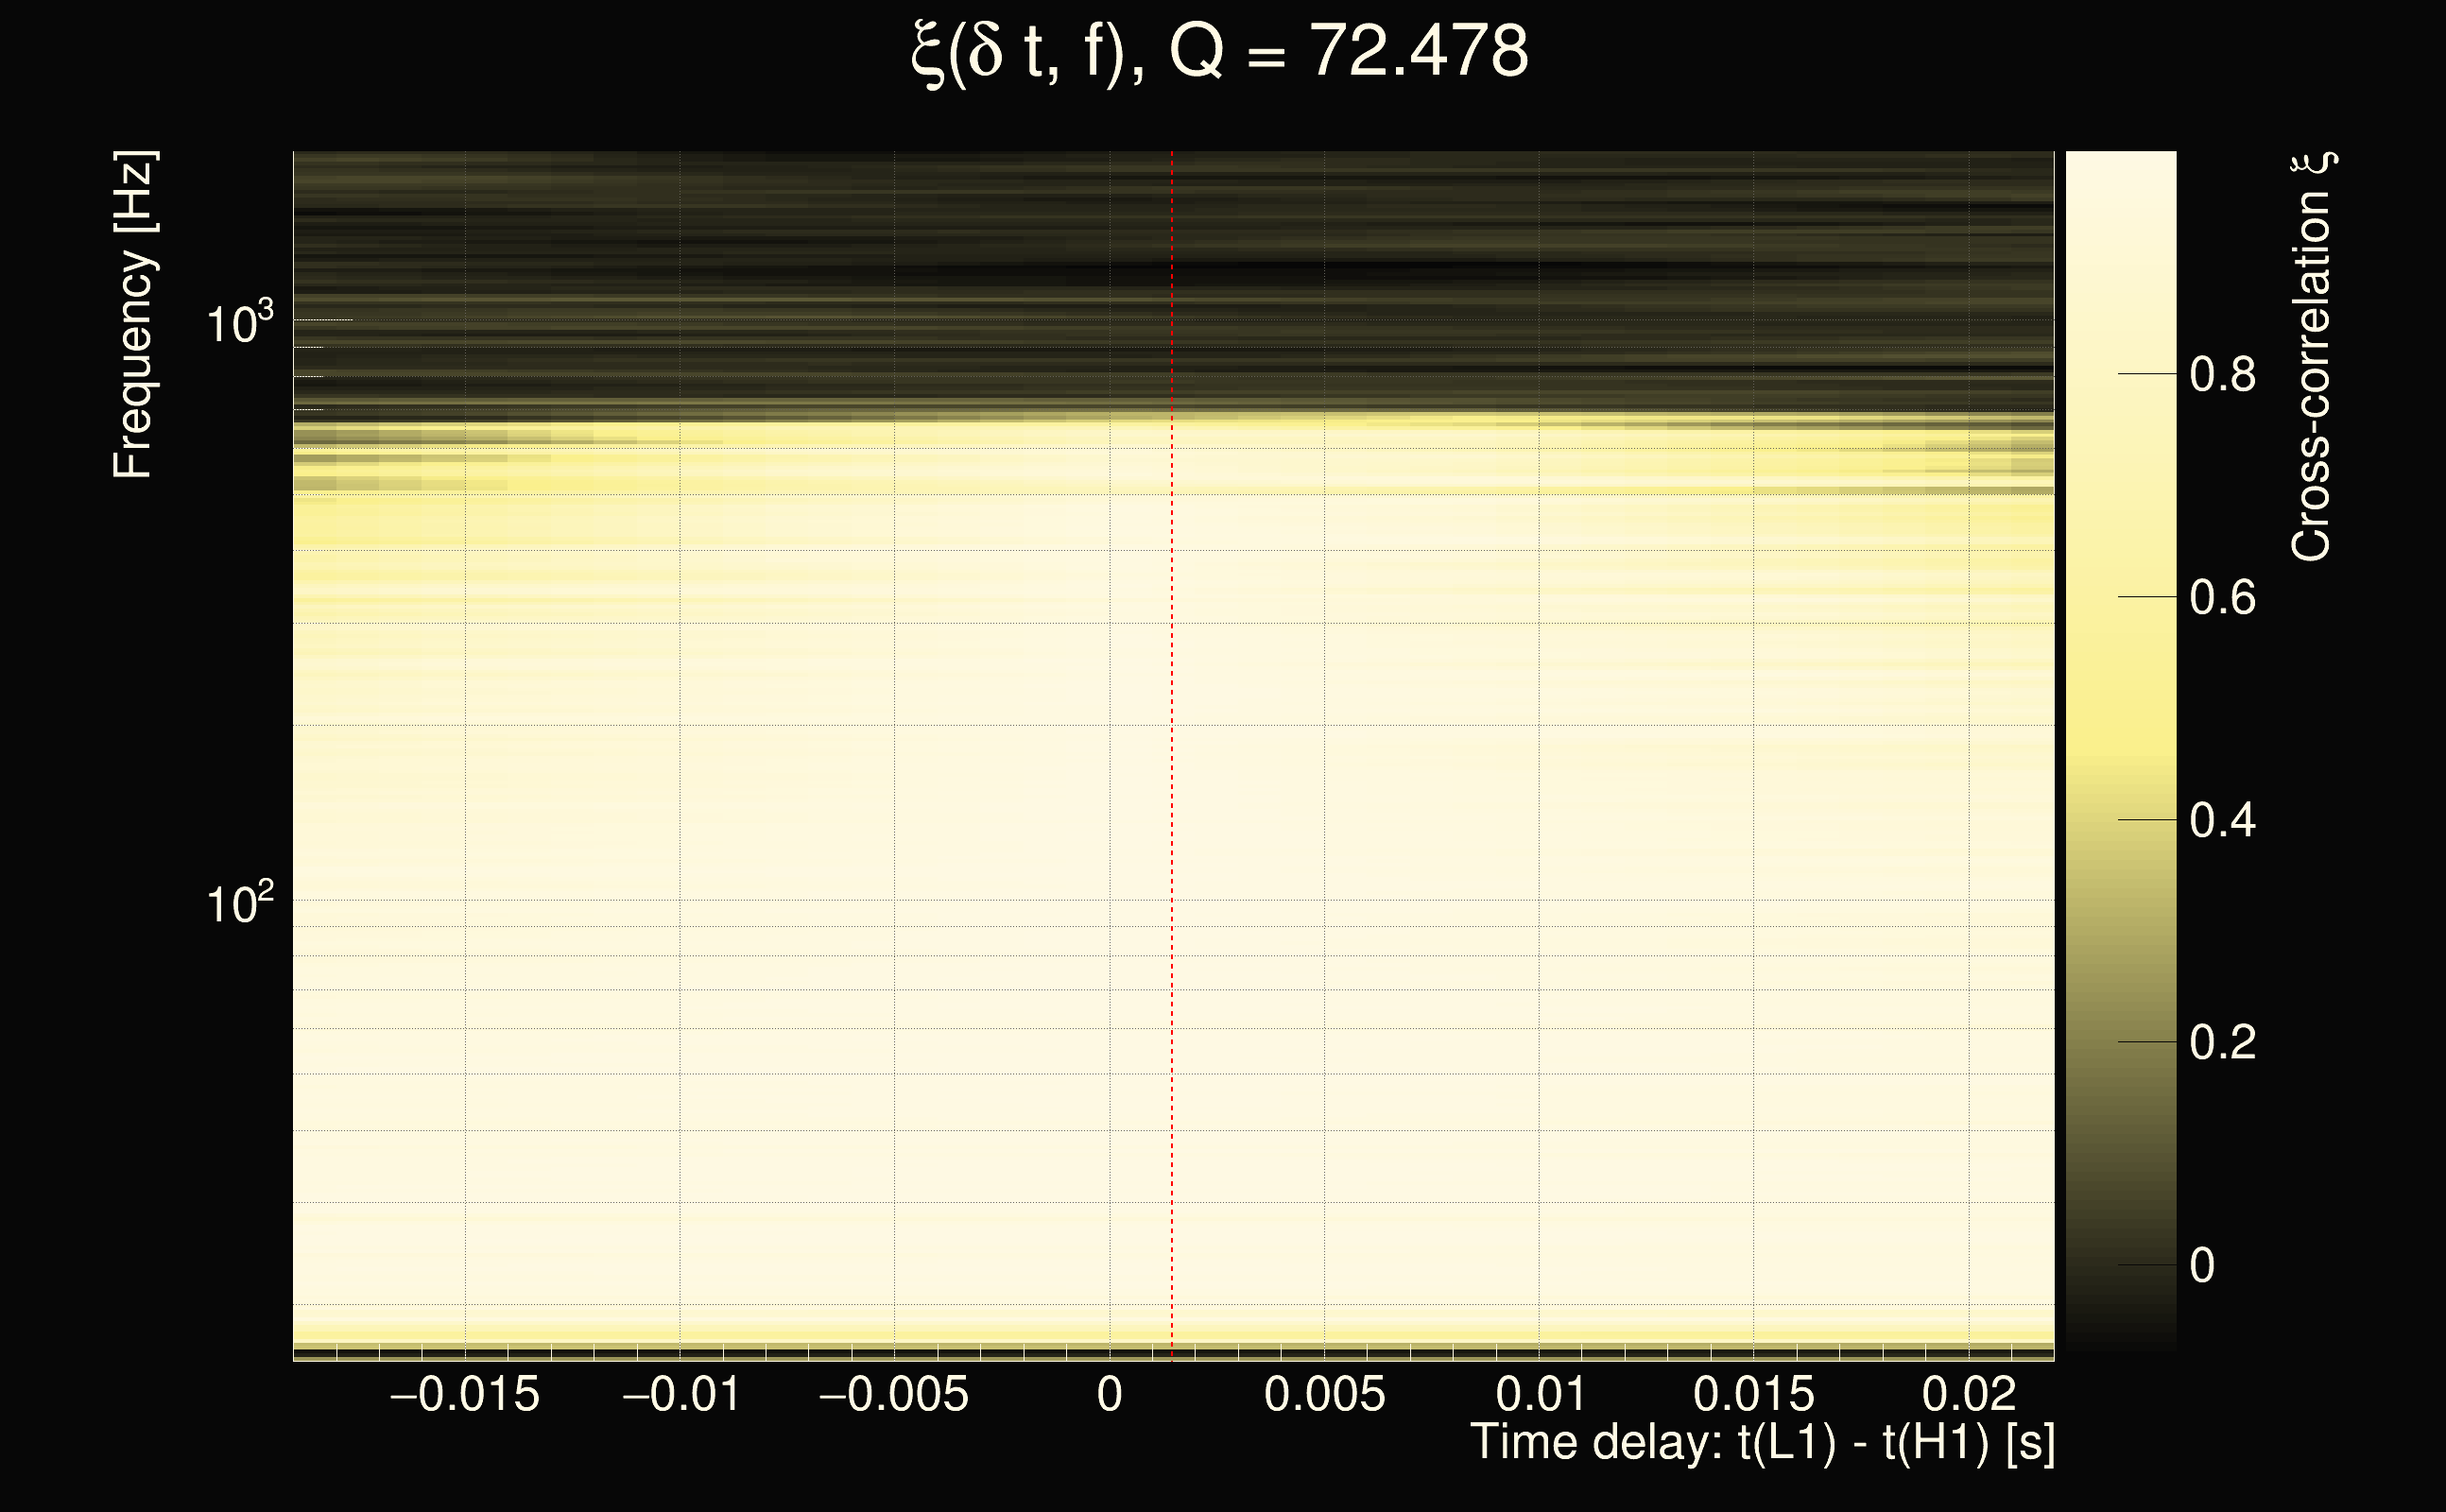Viewport: 2446px width, 1512px height.
Task: Click the 0.02 time delay tick label
Action: (x=1969, y=1395)
